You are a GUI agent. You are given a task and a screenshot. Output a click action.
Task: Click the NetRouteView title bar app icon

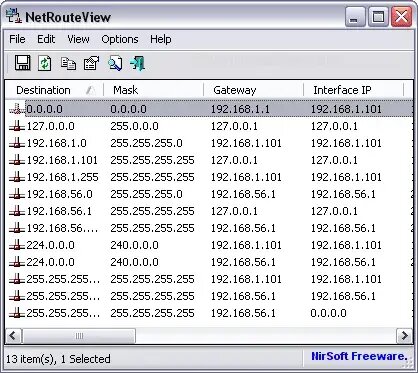(14, 17)
